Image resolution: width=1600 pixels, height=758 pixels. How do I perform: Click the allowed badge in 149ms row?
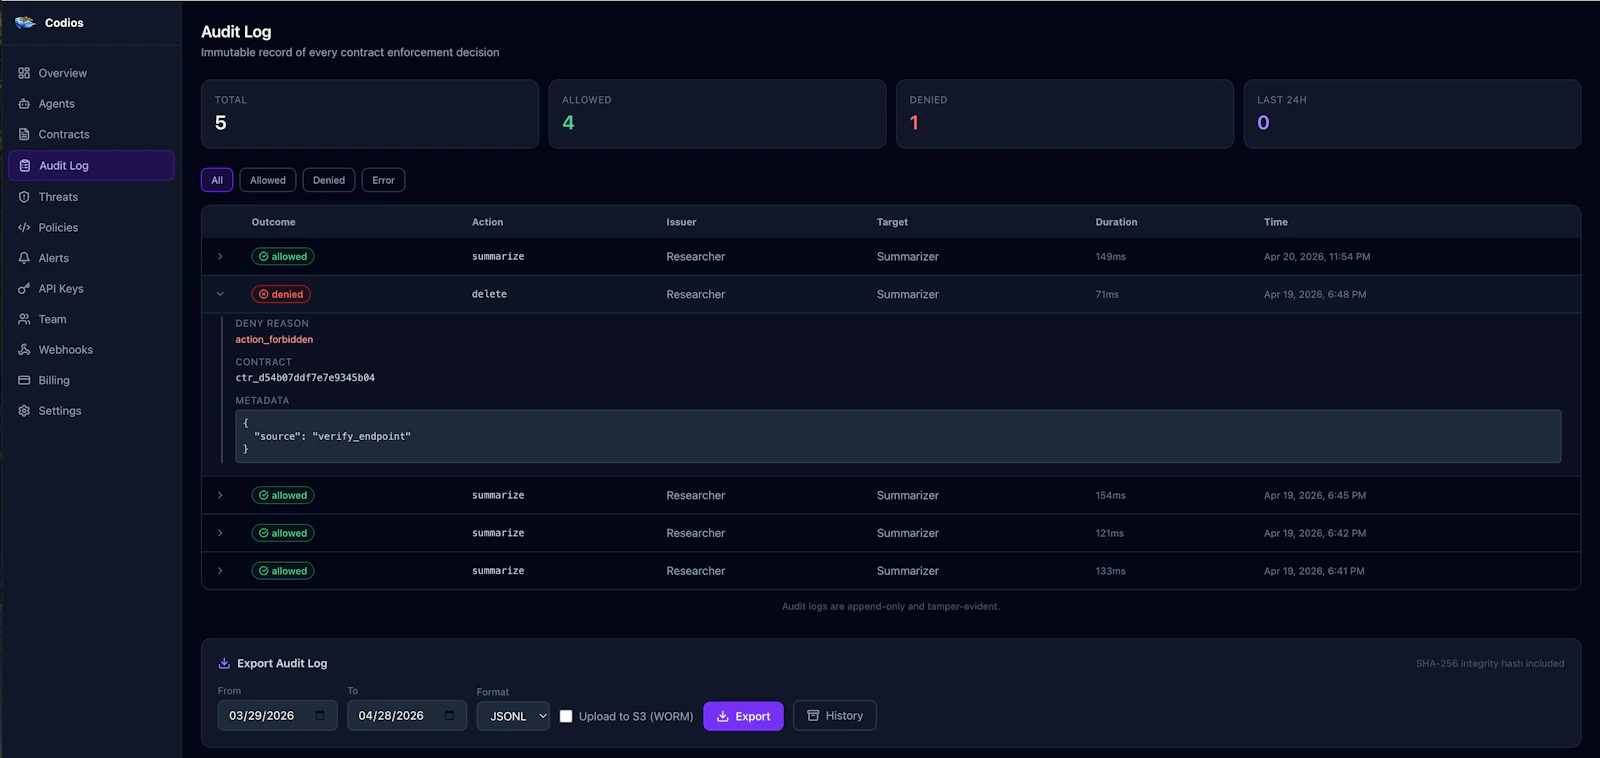(x=283, y=257)
